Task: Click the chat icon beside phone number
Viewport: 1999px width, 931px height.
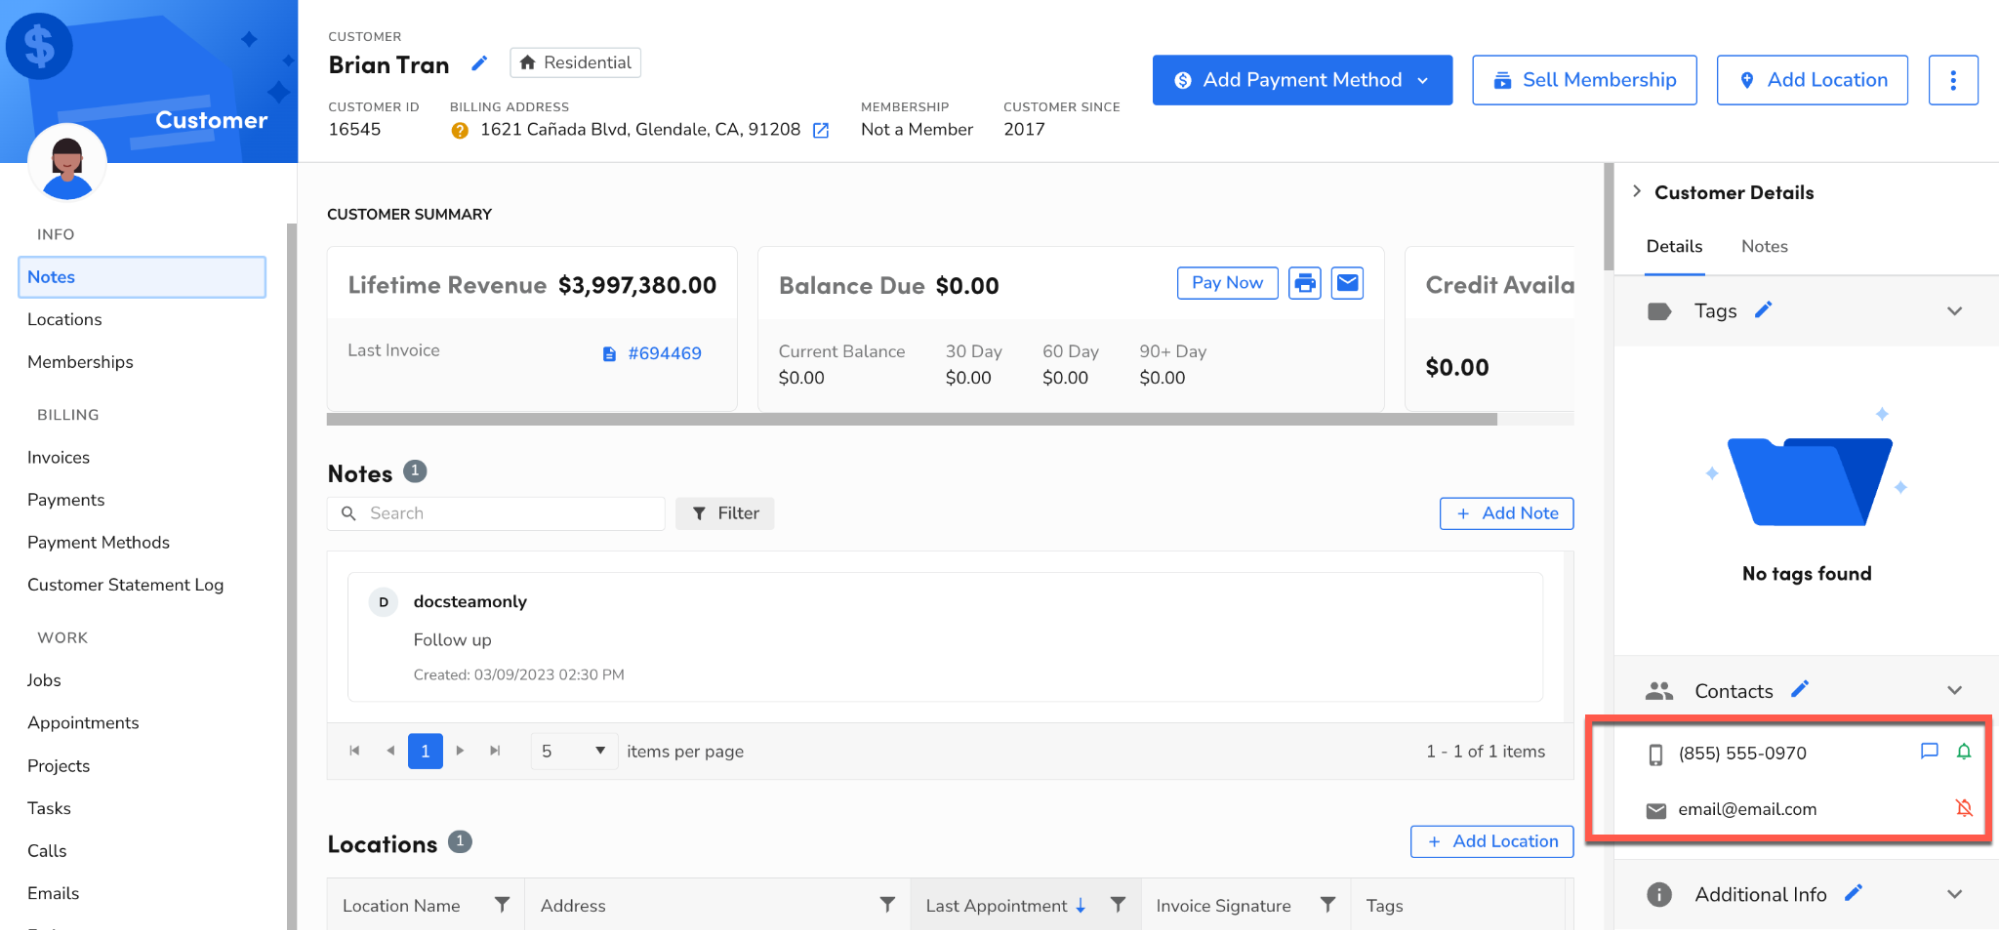Action: [1929, 751]
